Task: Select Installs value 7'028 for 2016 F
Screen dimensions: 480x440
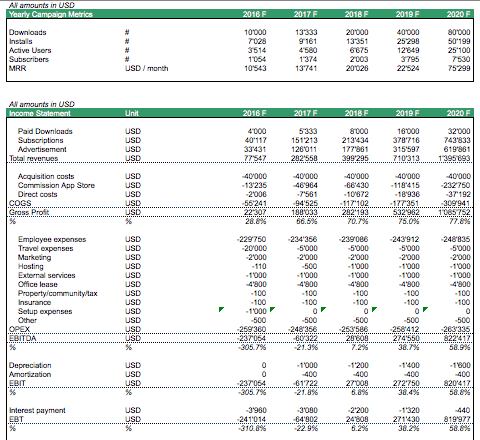Action: tap(257, 41)
